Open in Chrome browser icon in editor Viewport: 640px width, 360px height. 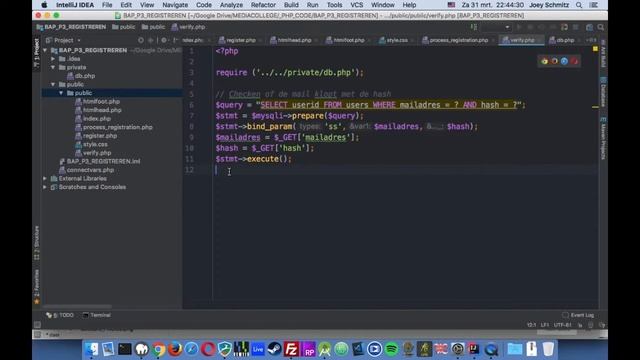pyautogui.click(x=544, y=61)
